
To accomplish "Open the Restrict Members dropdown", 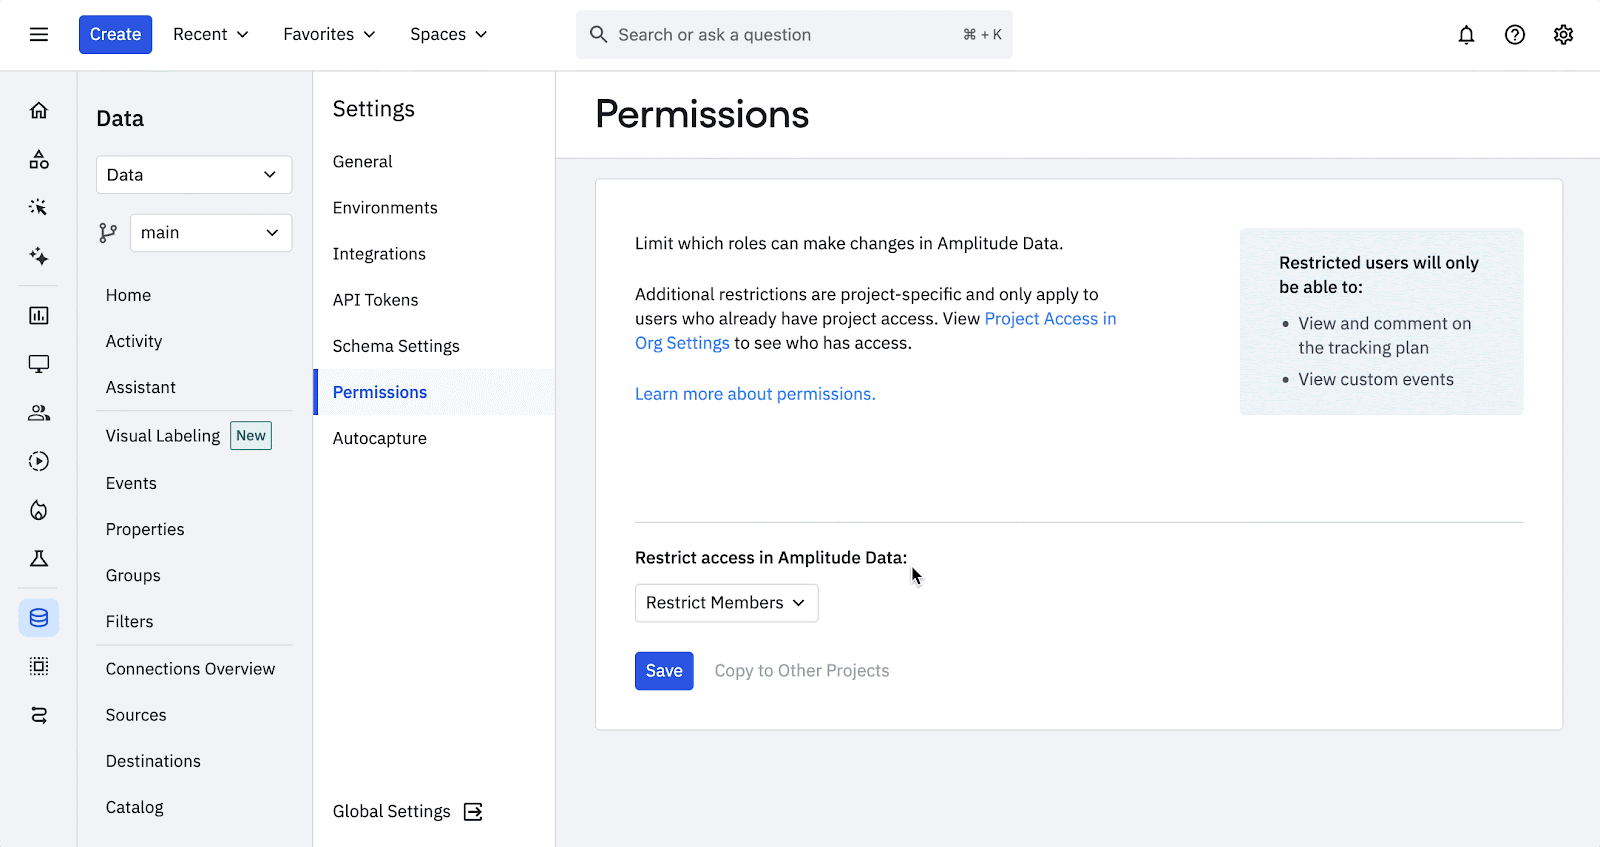I will [726, 603].
